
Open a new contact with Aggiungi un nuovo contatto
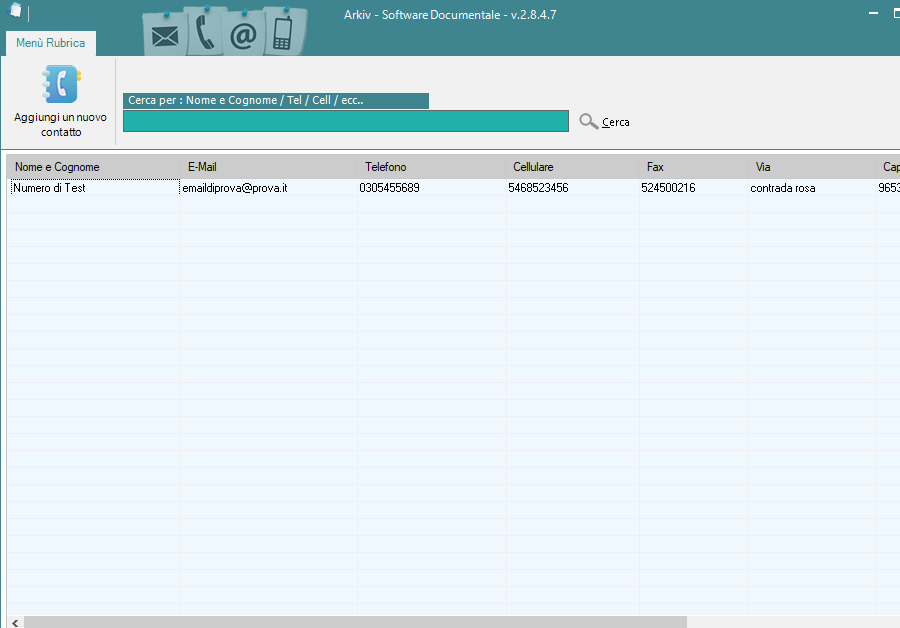point(59,100)
